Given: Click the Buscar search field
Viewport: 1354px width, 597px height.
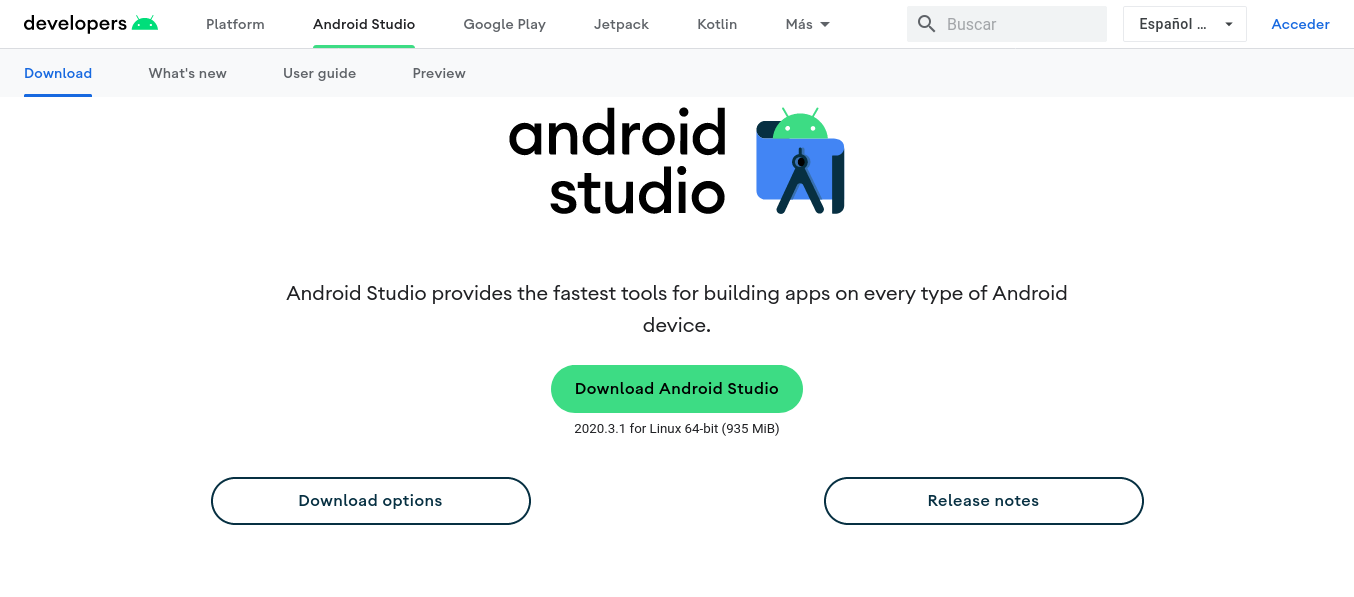Looking at the screenshot, I should coord(1007,24).
